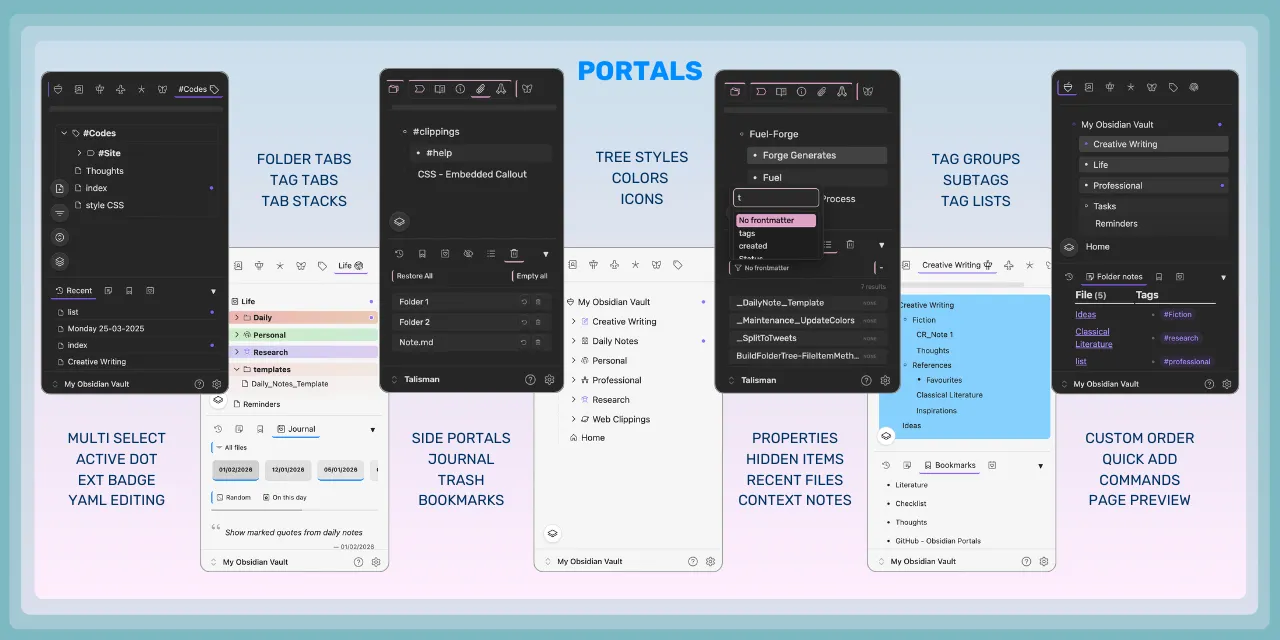Click the layers stack button in #clippings panel
Screen dimensions: 1280x640
point(398,221)
